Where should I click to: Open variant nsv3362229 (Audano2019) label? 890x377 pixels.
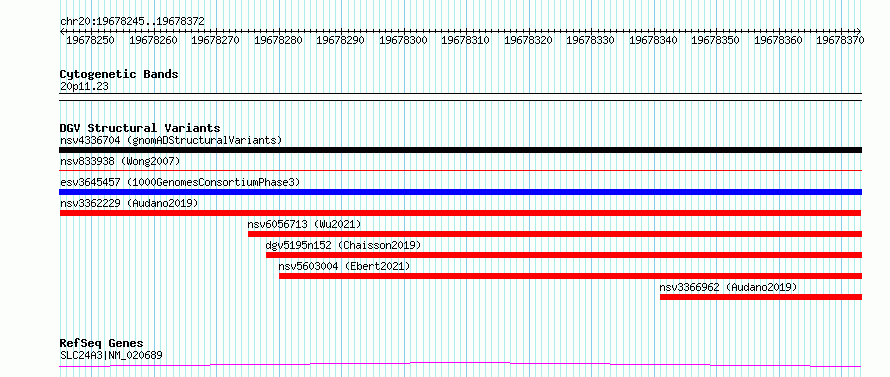click(129, 203)
